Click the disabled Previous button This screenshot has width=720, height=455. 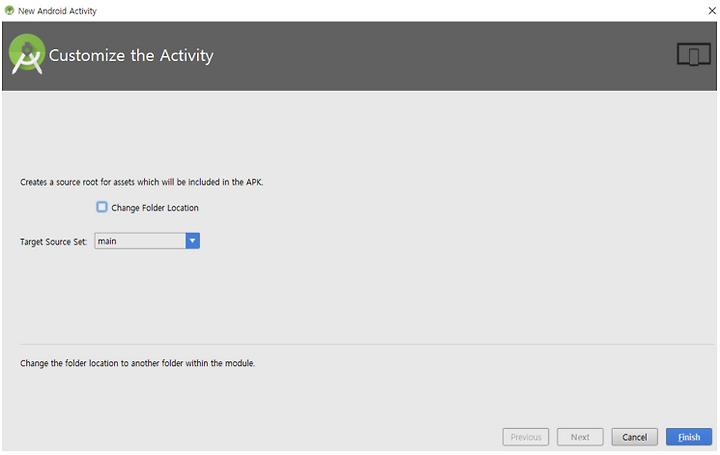coord(525,437)
